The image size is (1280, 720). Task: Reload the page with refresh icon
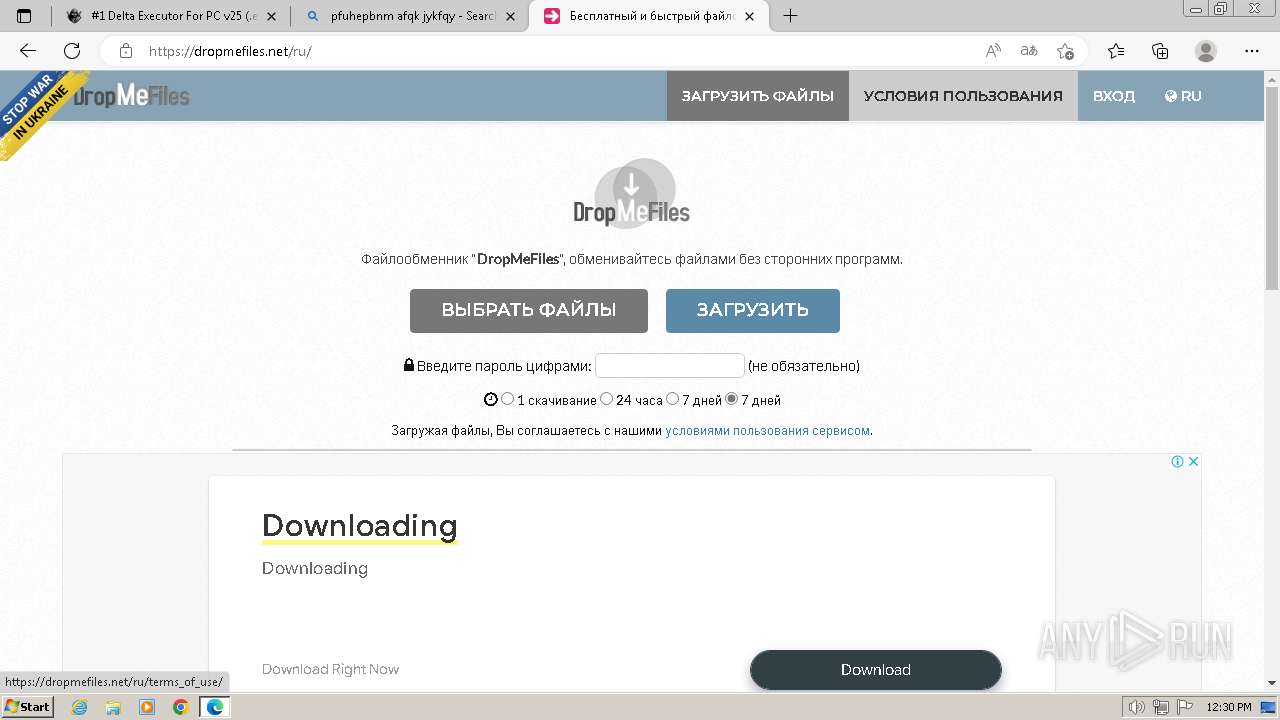72,51
